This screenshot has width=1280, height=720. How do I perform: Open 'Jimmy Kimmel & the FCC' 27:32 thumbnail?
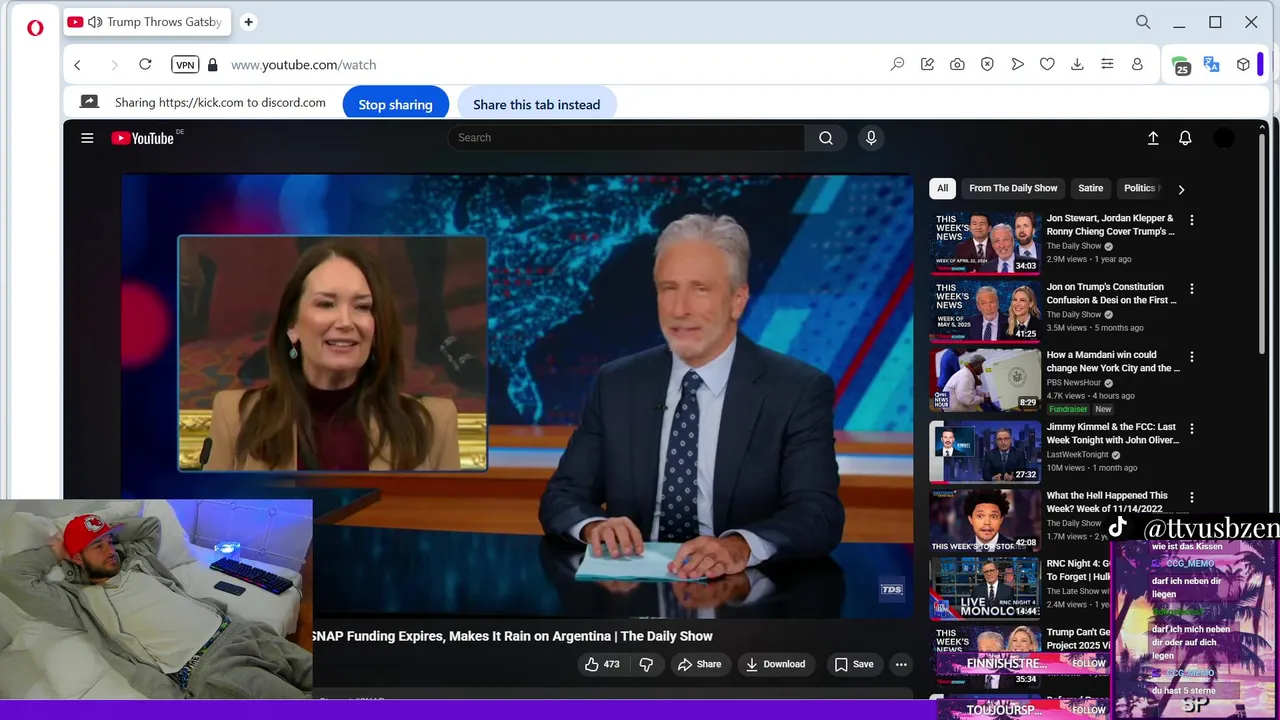tap(985, 451)
